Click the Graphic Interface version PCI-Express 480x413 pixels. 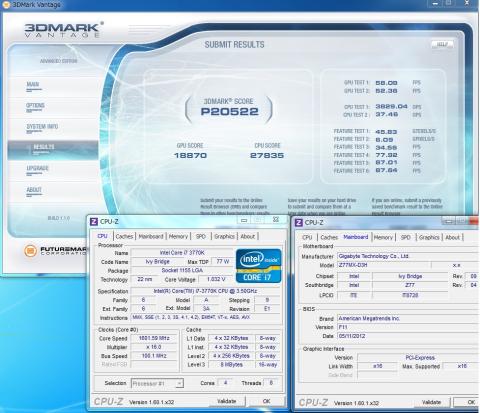(419, 358)
